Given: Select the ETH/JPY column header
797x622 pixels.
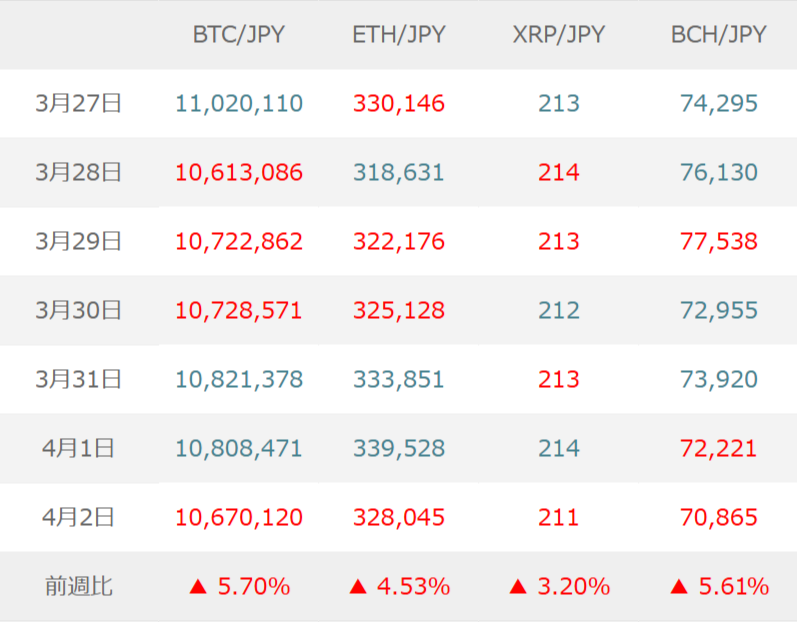Looking at the screenshot, I should click(399, 35).
